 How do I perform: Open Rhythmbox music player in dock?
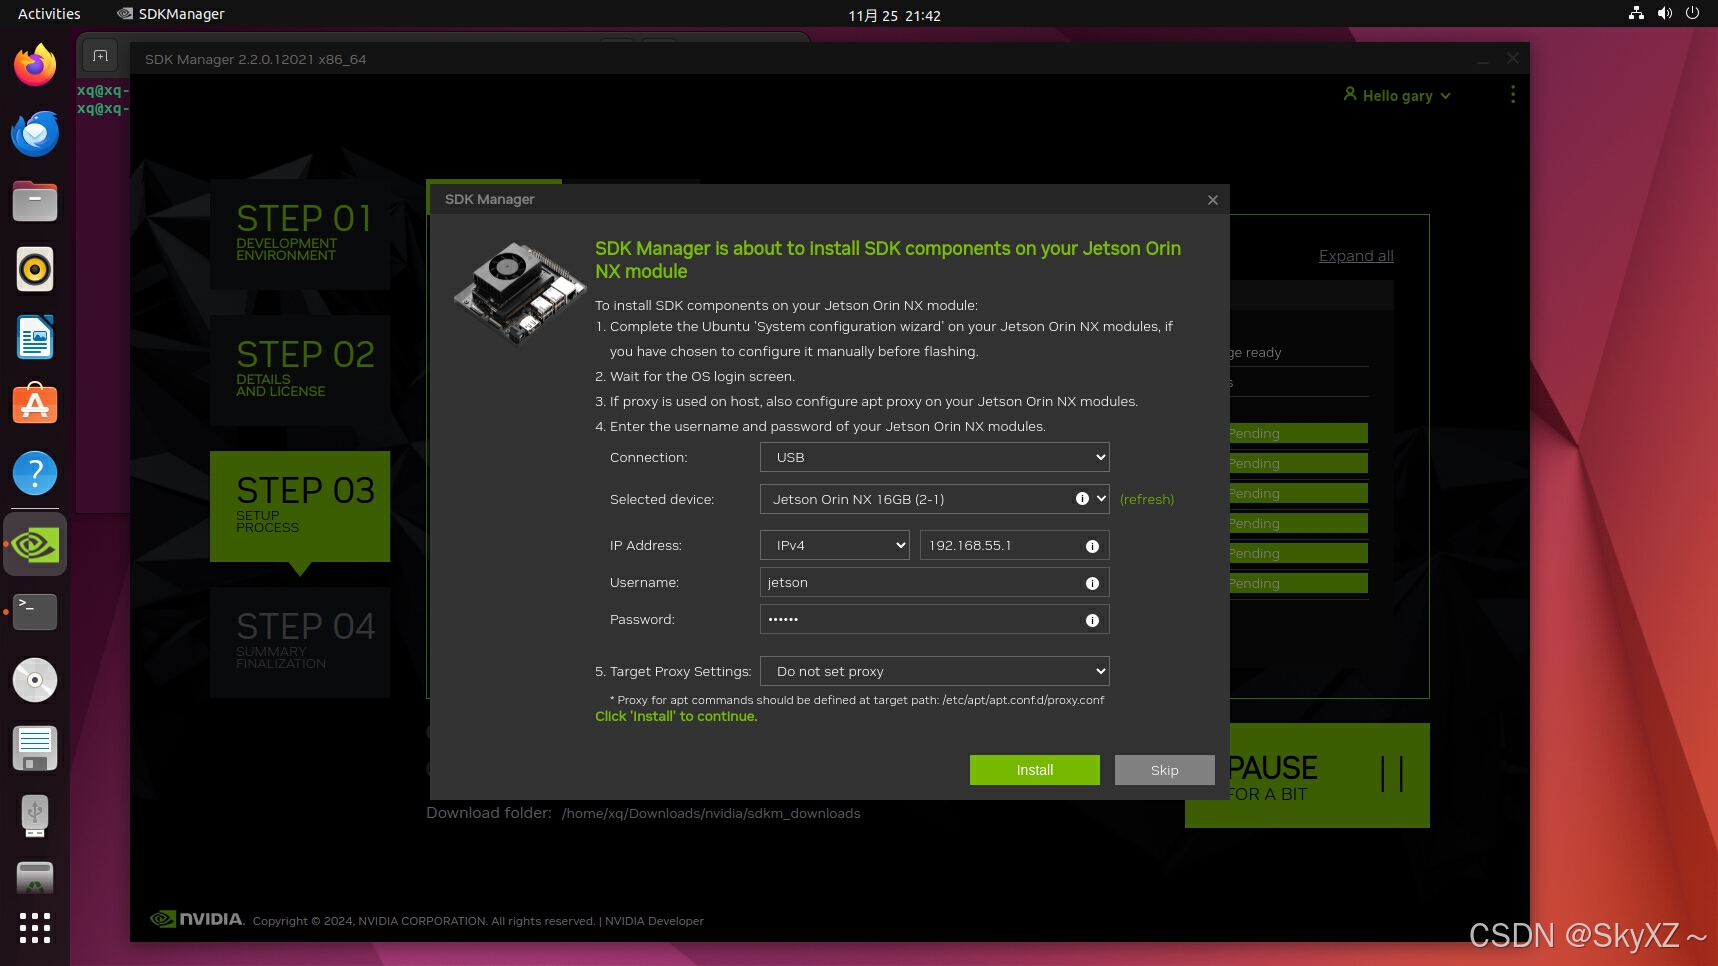(35, 269)
